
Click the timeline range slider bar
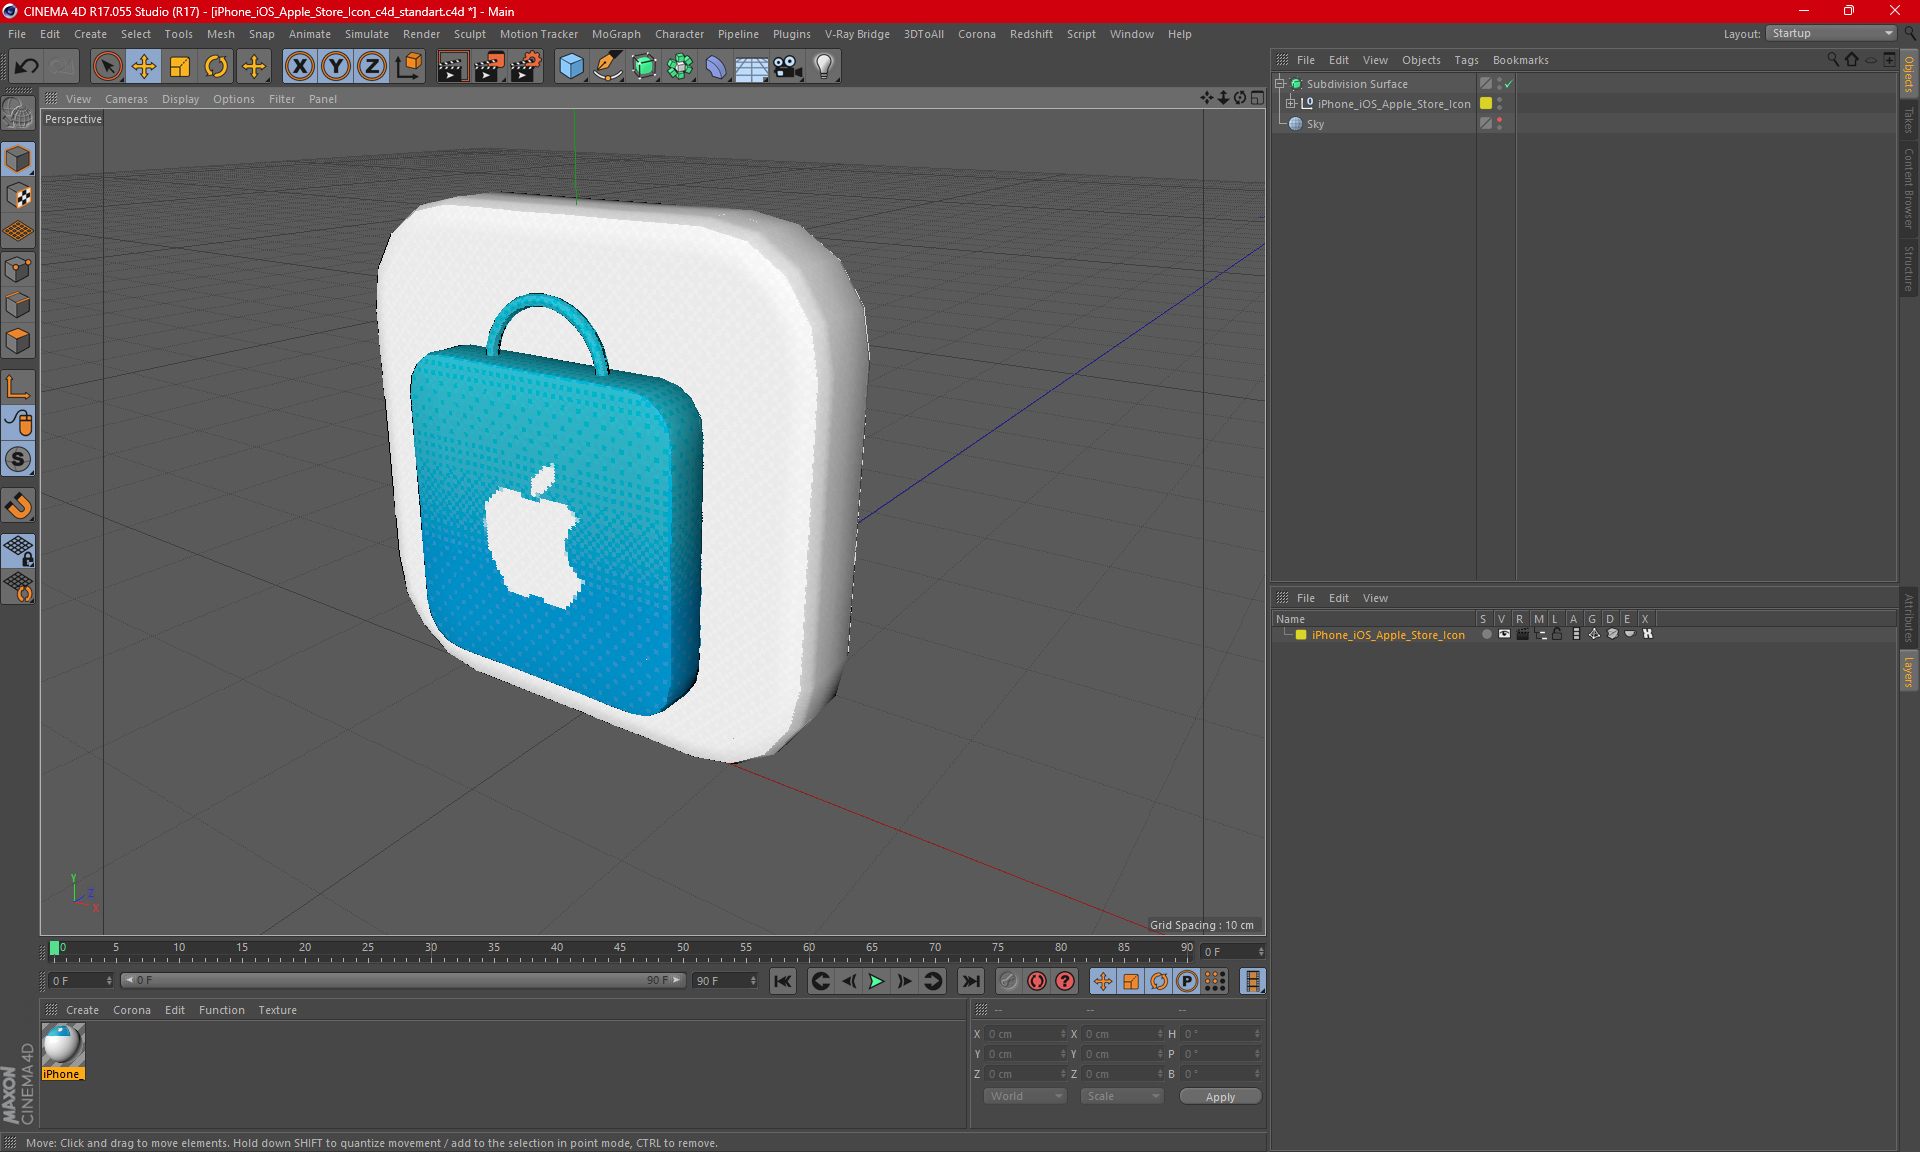(402, 980)
